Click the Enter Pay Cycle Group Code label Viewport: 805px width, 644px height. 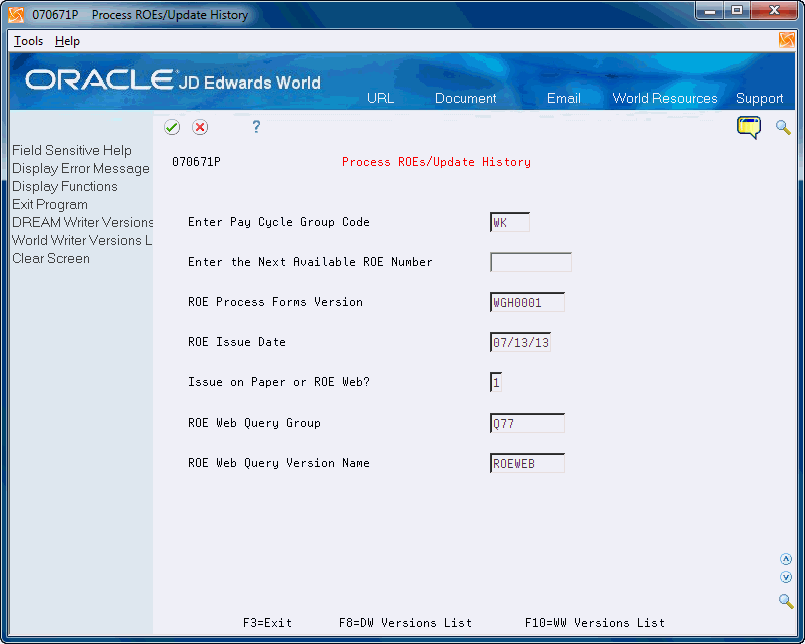coord(279,222)
